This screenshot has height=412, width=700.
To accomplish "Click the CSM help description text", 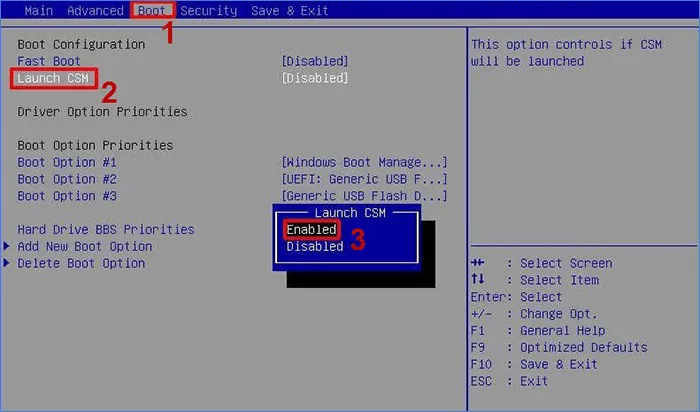I will [566, 53].
